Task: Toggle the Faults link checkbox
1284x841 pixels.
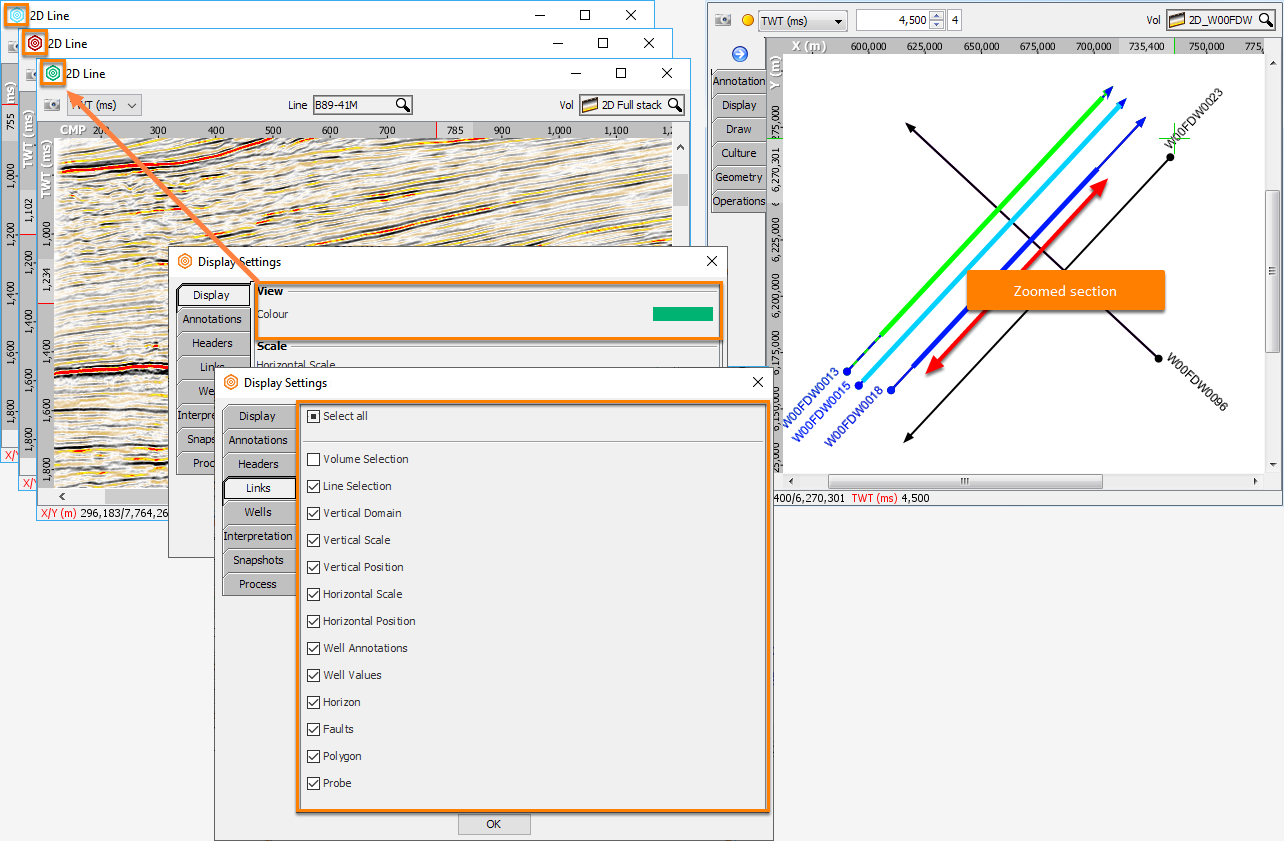Action: click(314, 729)
